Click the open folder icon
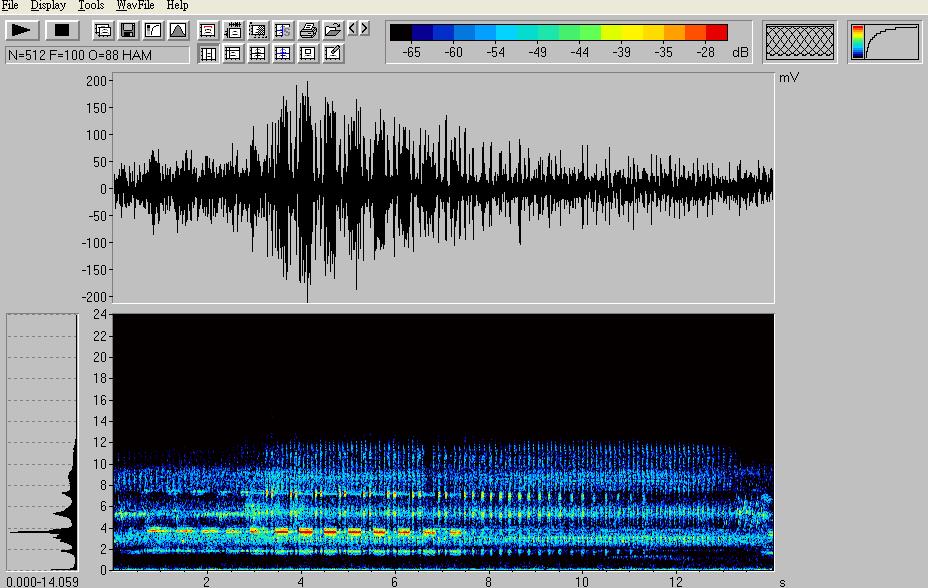Image resolution: width=928 pixels, height=588 pixels. pos(333,30)
